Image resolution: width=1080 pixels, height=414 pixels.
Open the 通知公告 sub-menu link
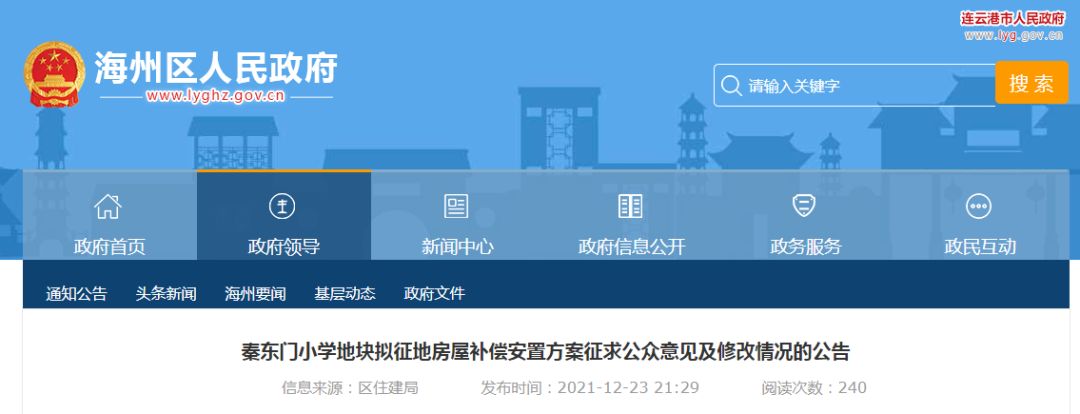click(76, 294)
